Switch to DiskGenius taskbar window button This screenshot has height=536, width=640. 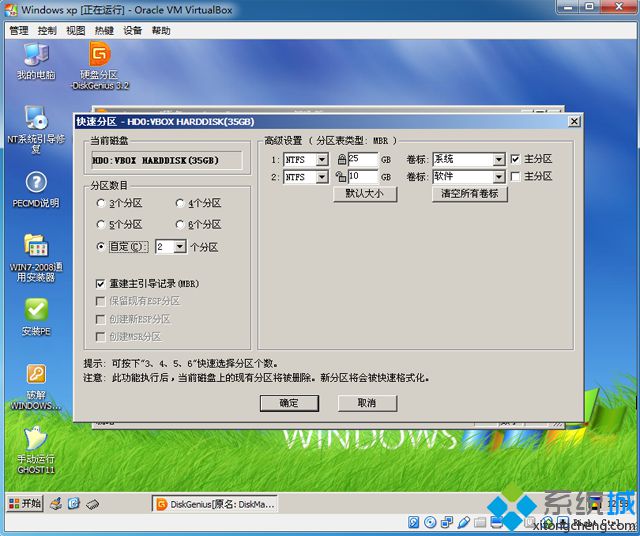pyautogui.click(x=215, y=504)
